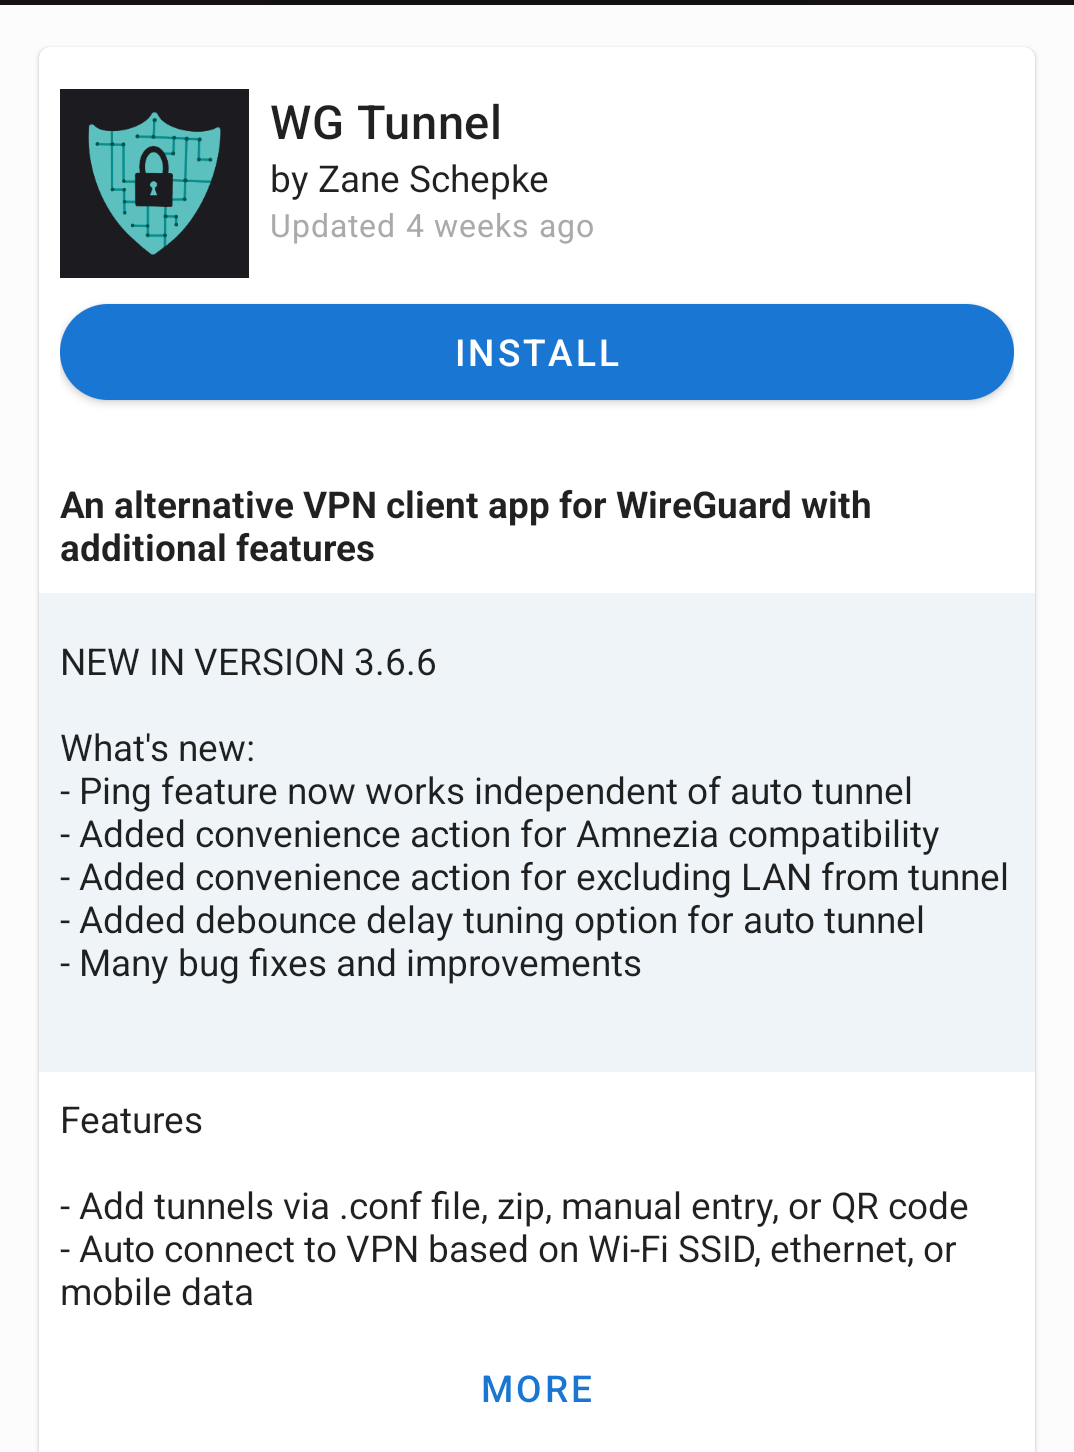The height and width of the screenshot is (1452, 1074).
Task: Click the Auto connect to VPN line
Action: coord(509,1250)
